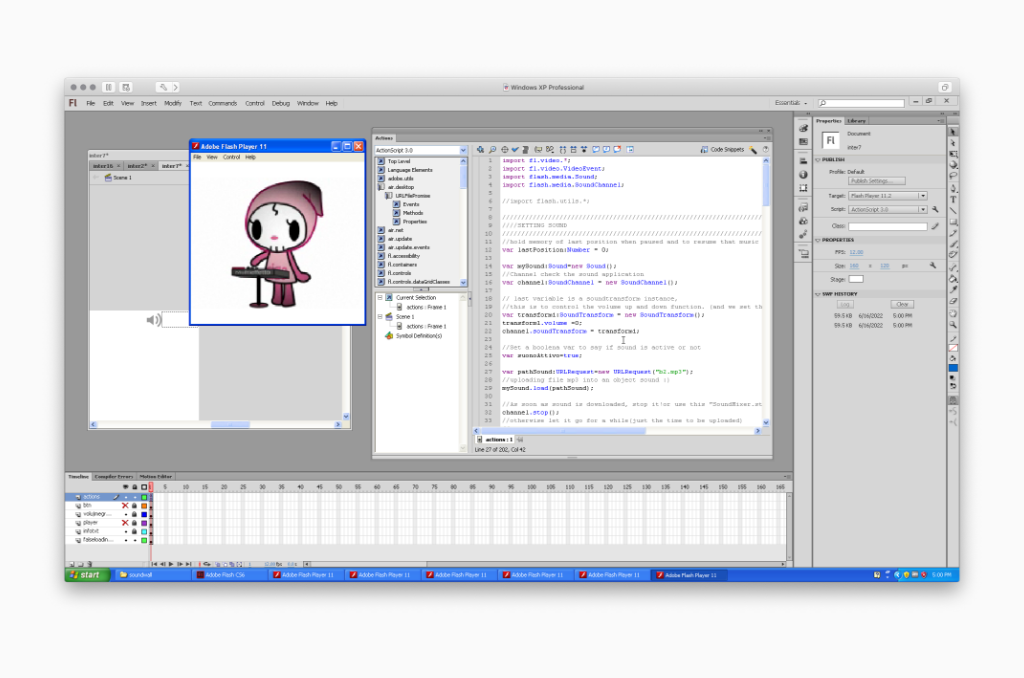The image size is (1024, 678).
Task: Switch to Adobe Flash CS6 taskbar button
Action: tap(229, 575)
